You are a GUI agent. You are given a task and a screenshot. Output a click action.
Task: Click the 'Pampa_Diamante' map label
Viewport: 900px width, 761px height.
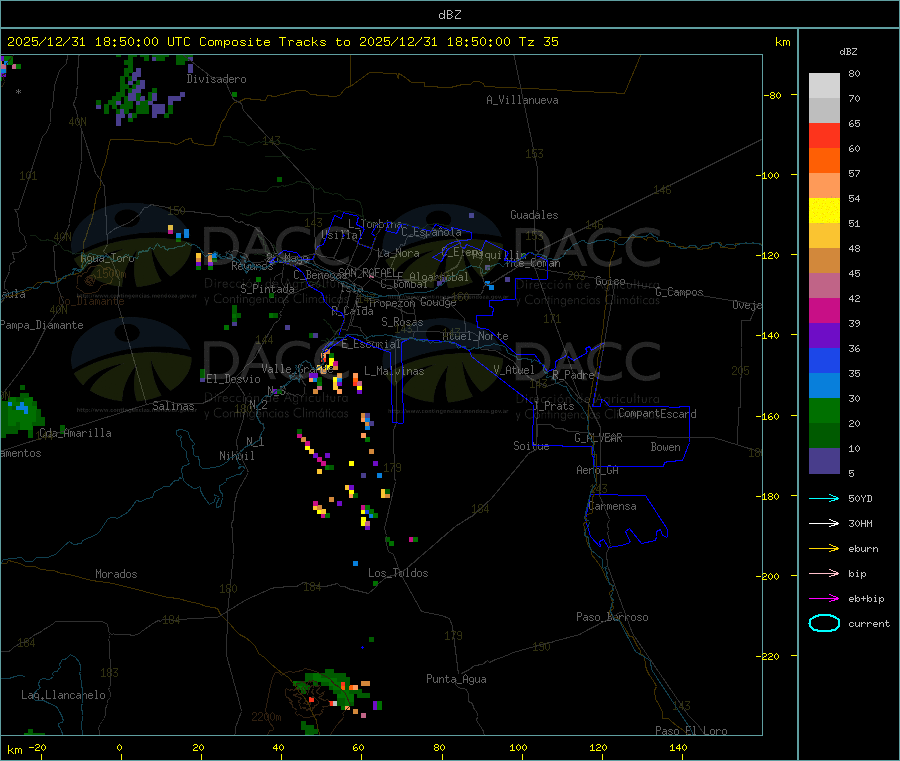click(42, 325)
